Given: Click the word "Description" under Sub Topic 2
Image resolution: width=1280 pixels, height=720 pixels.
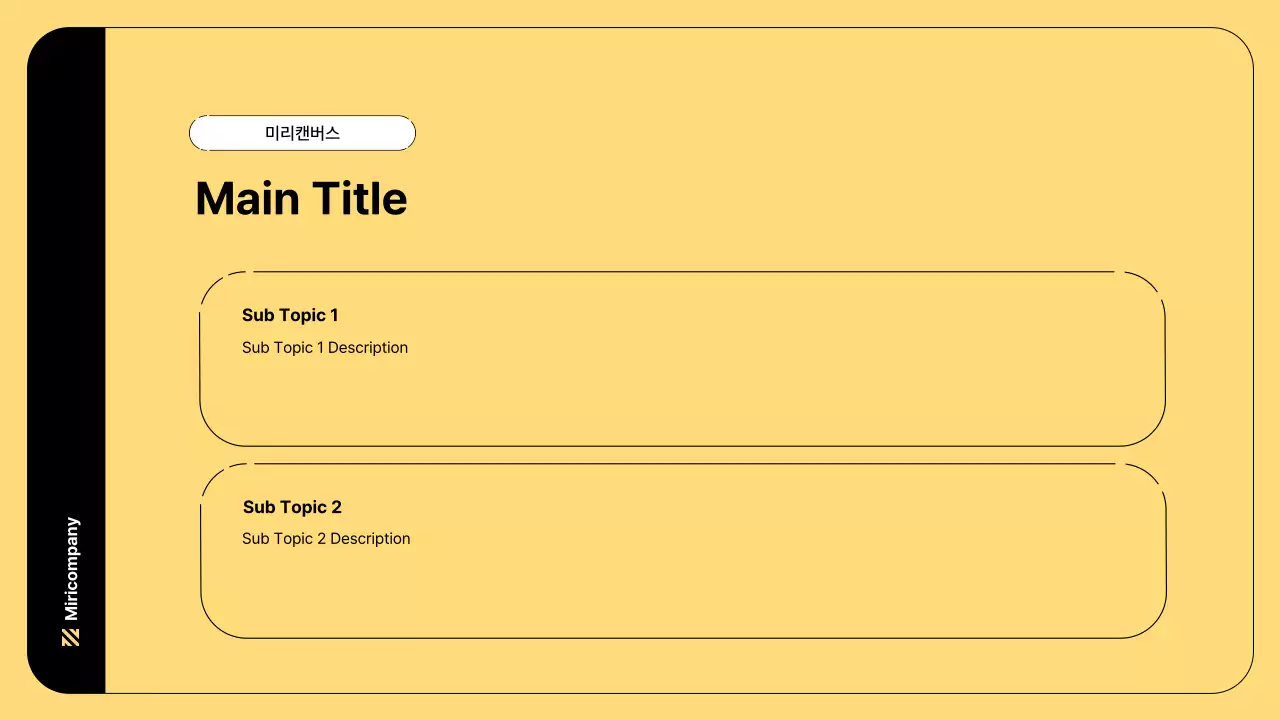Looking at the screenshot, I should click(370, 539).
